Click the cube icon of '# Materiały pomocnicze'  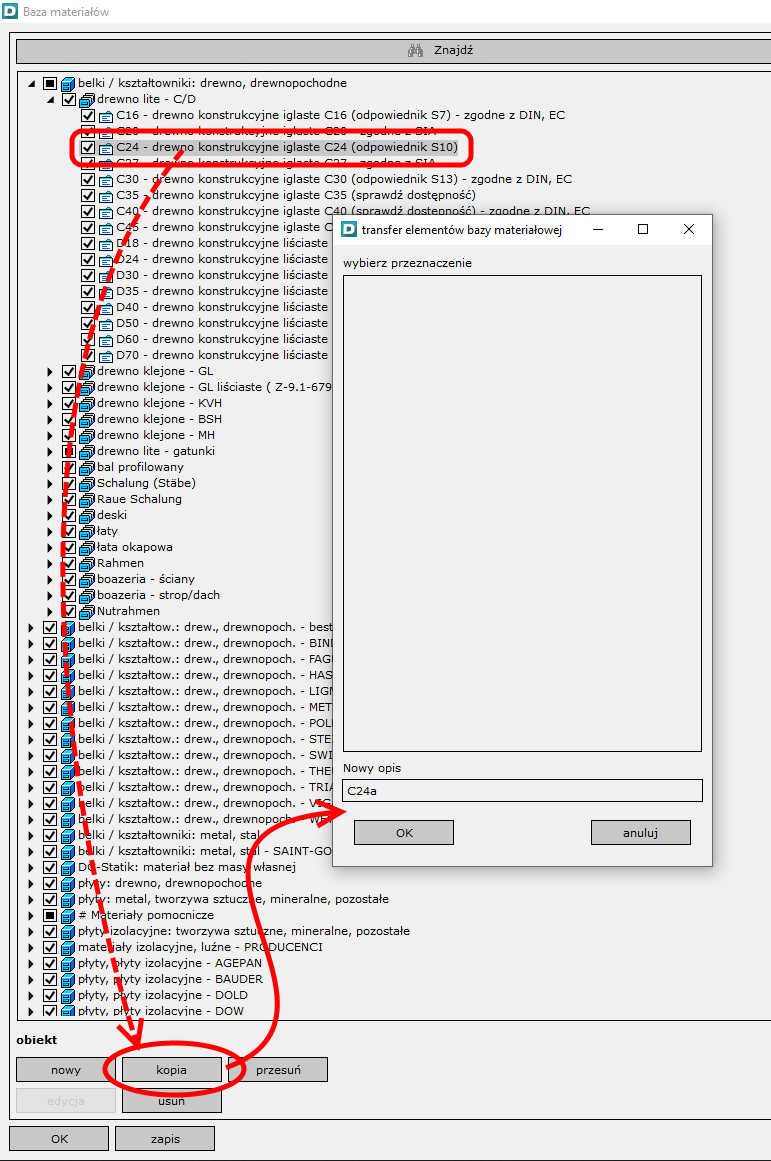pos(68,916)
